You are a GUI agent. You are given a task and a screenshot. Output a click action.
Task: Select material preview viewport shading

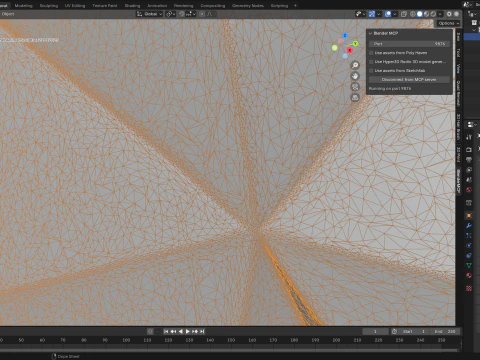click(426, 14)
